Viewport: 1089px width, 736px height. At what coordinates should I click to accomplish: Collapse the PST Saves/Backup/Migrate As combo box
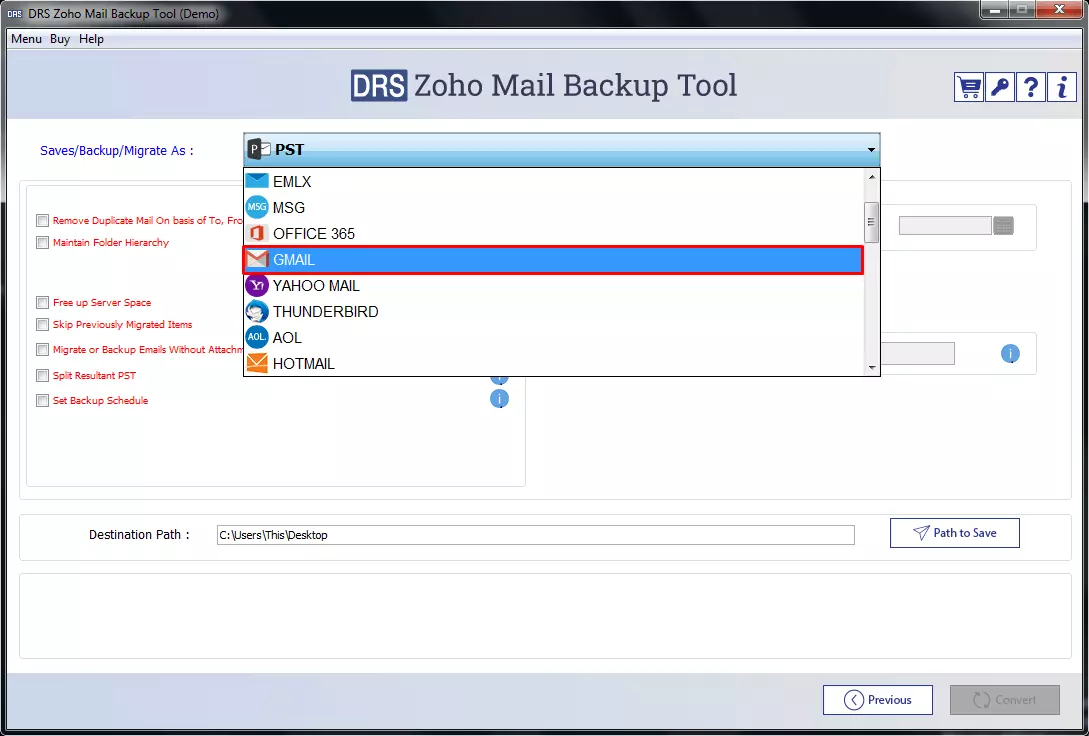561,149
